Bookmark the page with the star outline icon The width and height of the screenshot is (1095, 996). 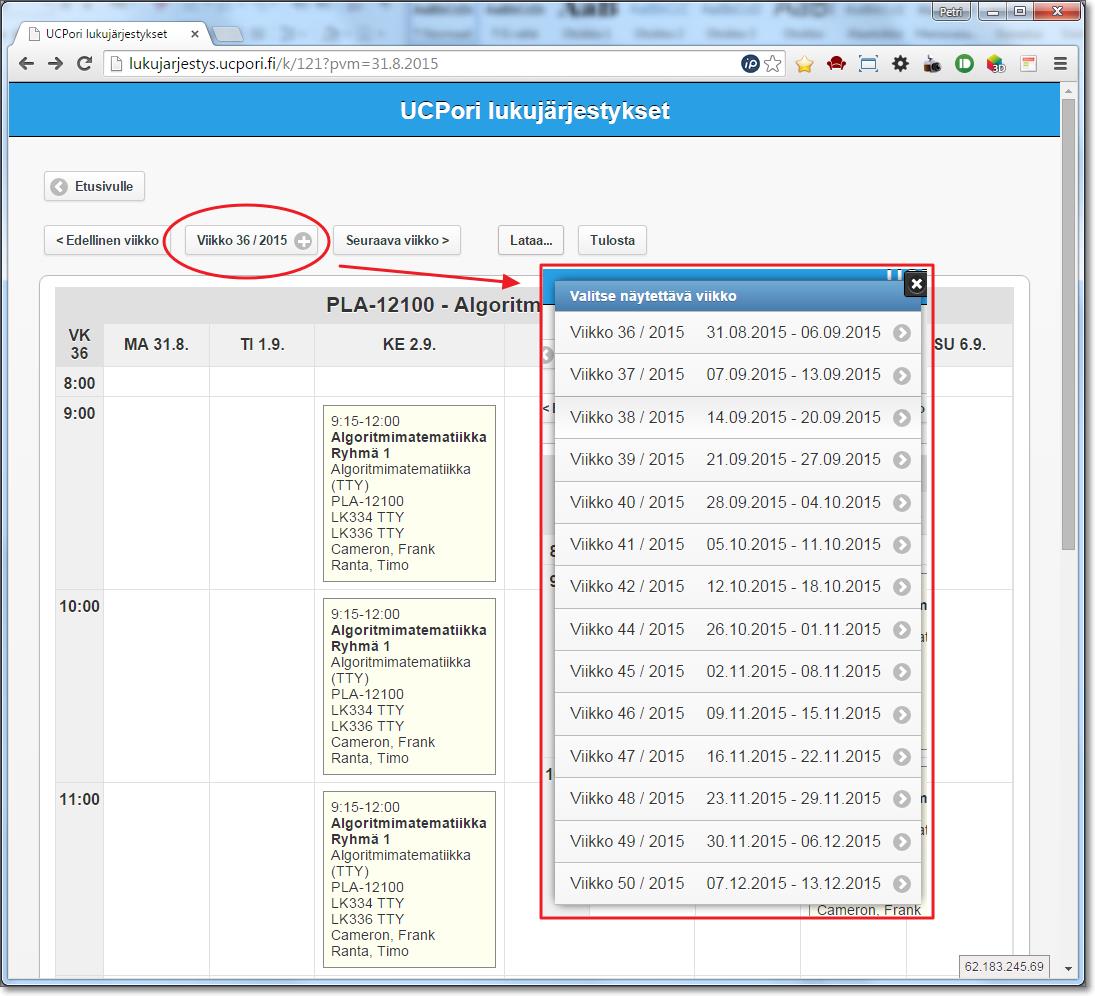[x=772, y=64]
